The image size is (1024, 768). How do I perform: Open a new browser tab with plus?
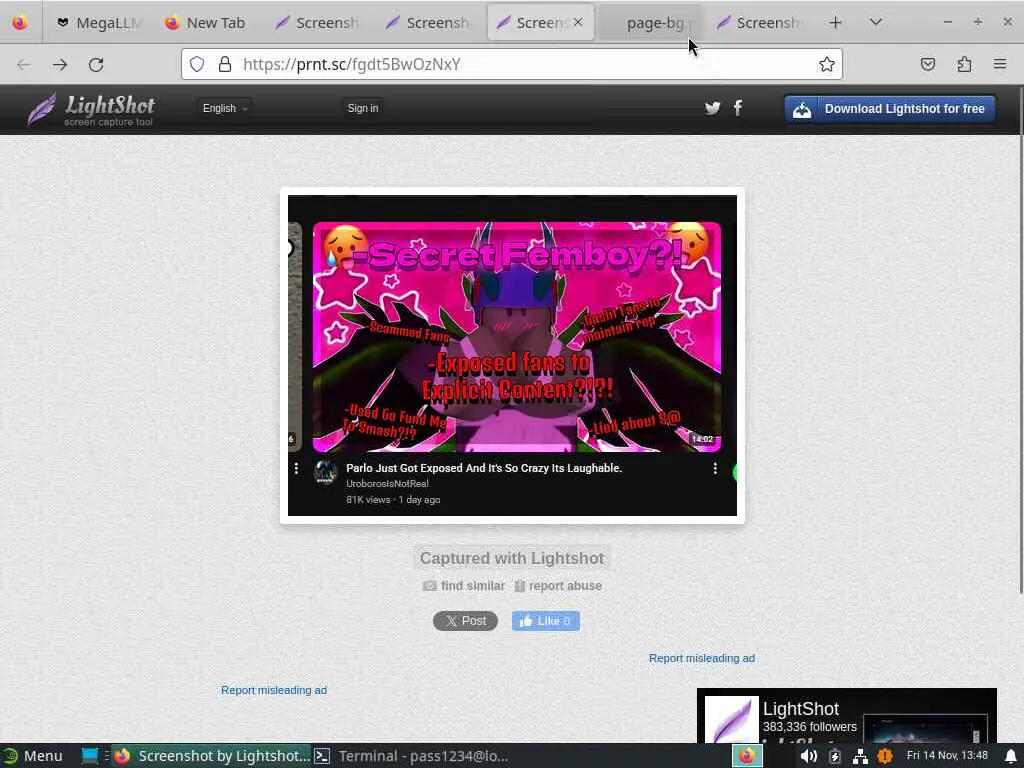[x=835, y=22]
